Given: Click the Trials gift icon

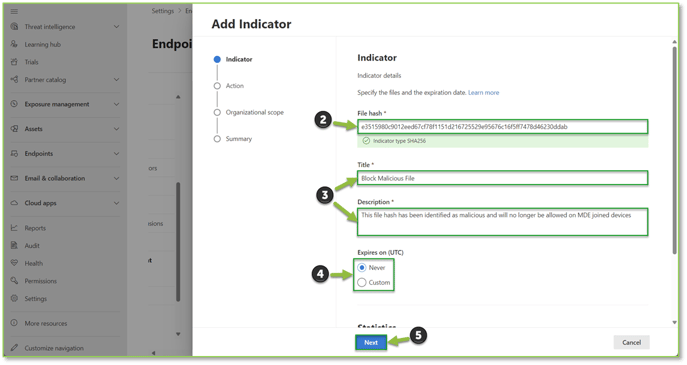Looking at the screenshot, I should pos(14,62).
